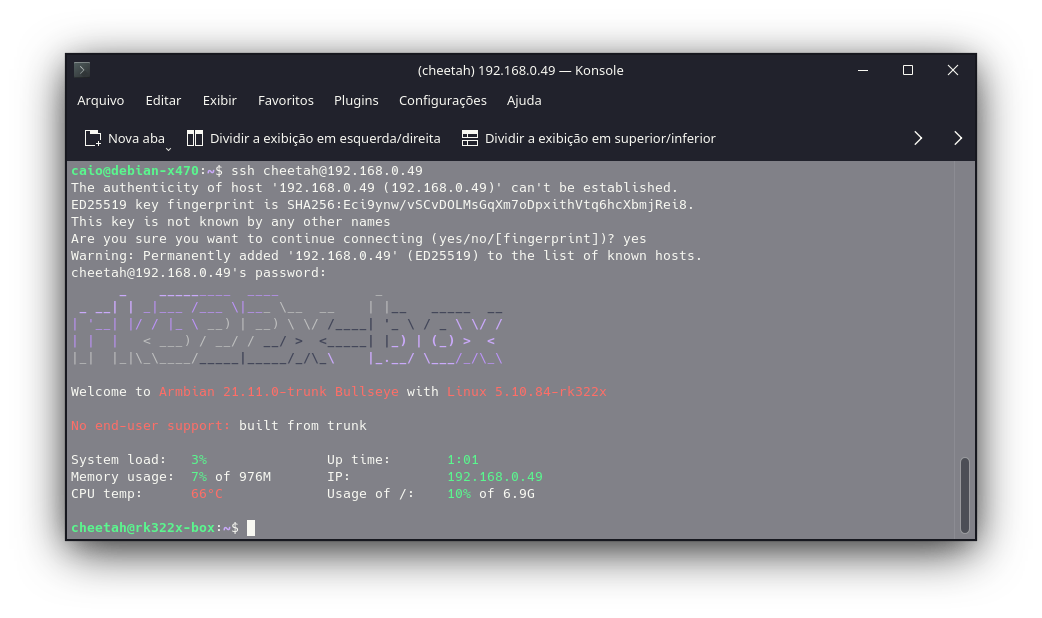
Task: Click the 'caio@debian-x470' prompt text
Action: [135, 171]
